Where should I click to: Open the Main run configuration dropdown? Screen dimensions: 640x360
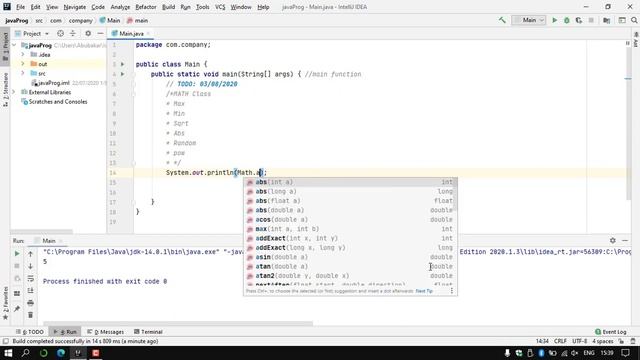coord(529,20)
